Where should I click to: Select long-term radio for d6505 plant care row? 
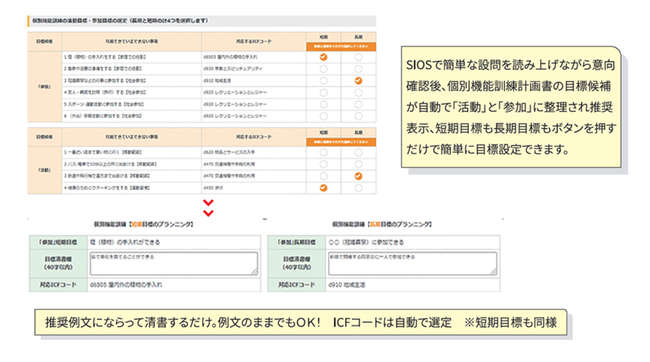(x=358, y=57)
